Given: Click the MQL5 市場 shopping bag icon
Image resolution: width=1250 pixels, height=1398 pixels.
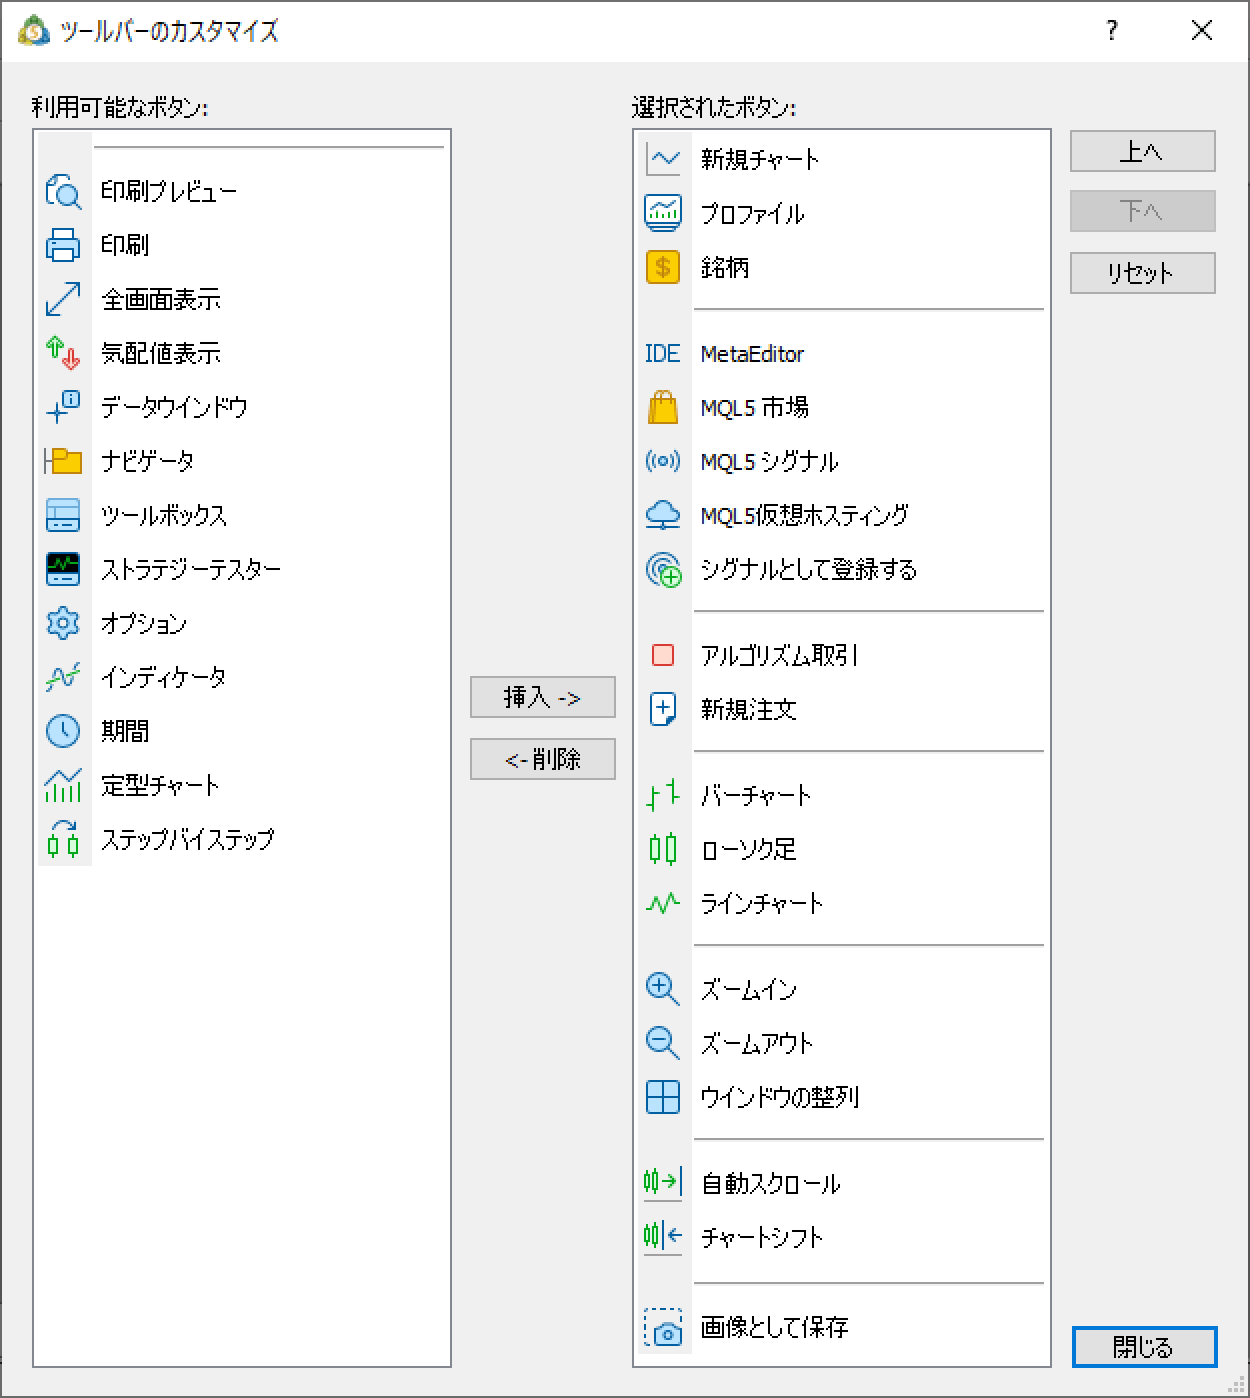Looking at the screenshot, I should (x=663, y=407).
